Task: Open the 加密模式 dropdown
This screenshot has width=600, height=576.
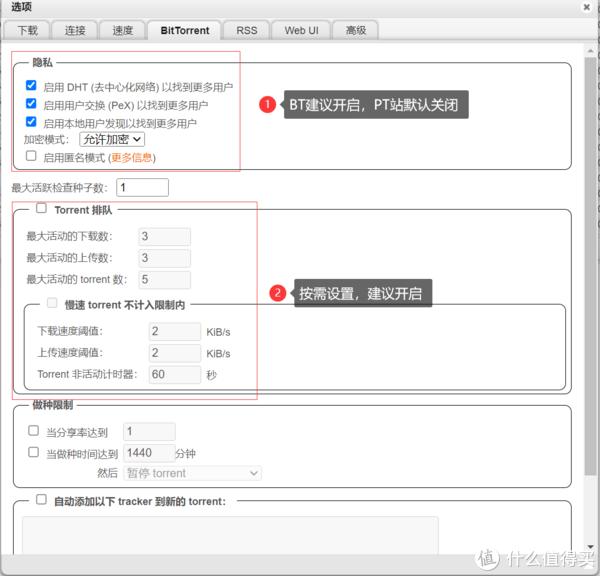Action: click(x=112, y=139)
